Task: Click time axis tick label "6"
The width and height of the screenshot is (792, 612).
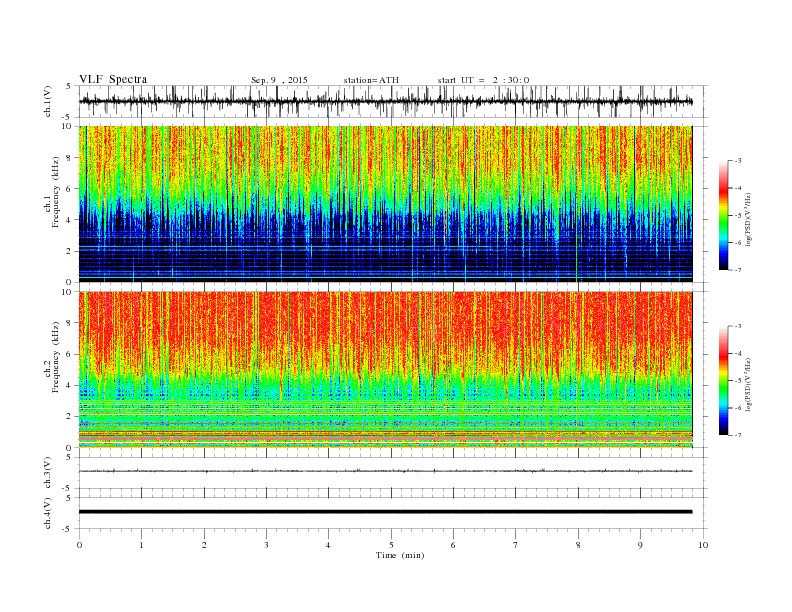Action: (x=453, y=545)
